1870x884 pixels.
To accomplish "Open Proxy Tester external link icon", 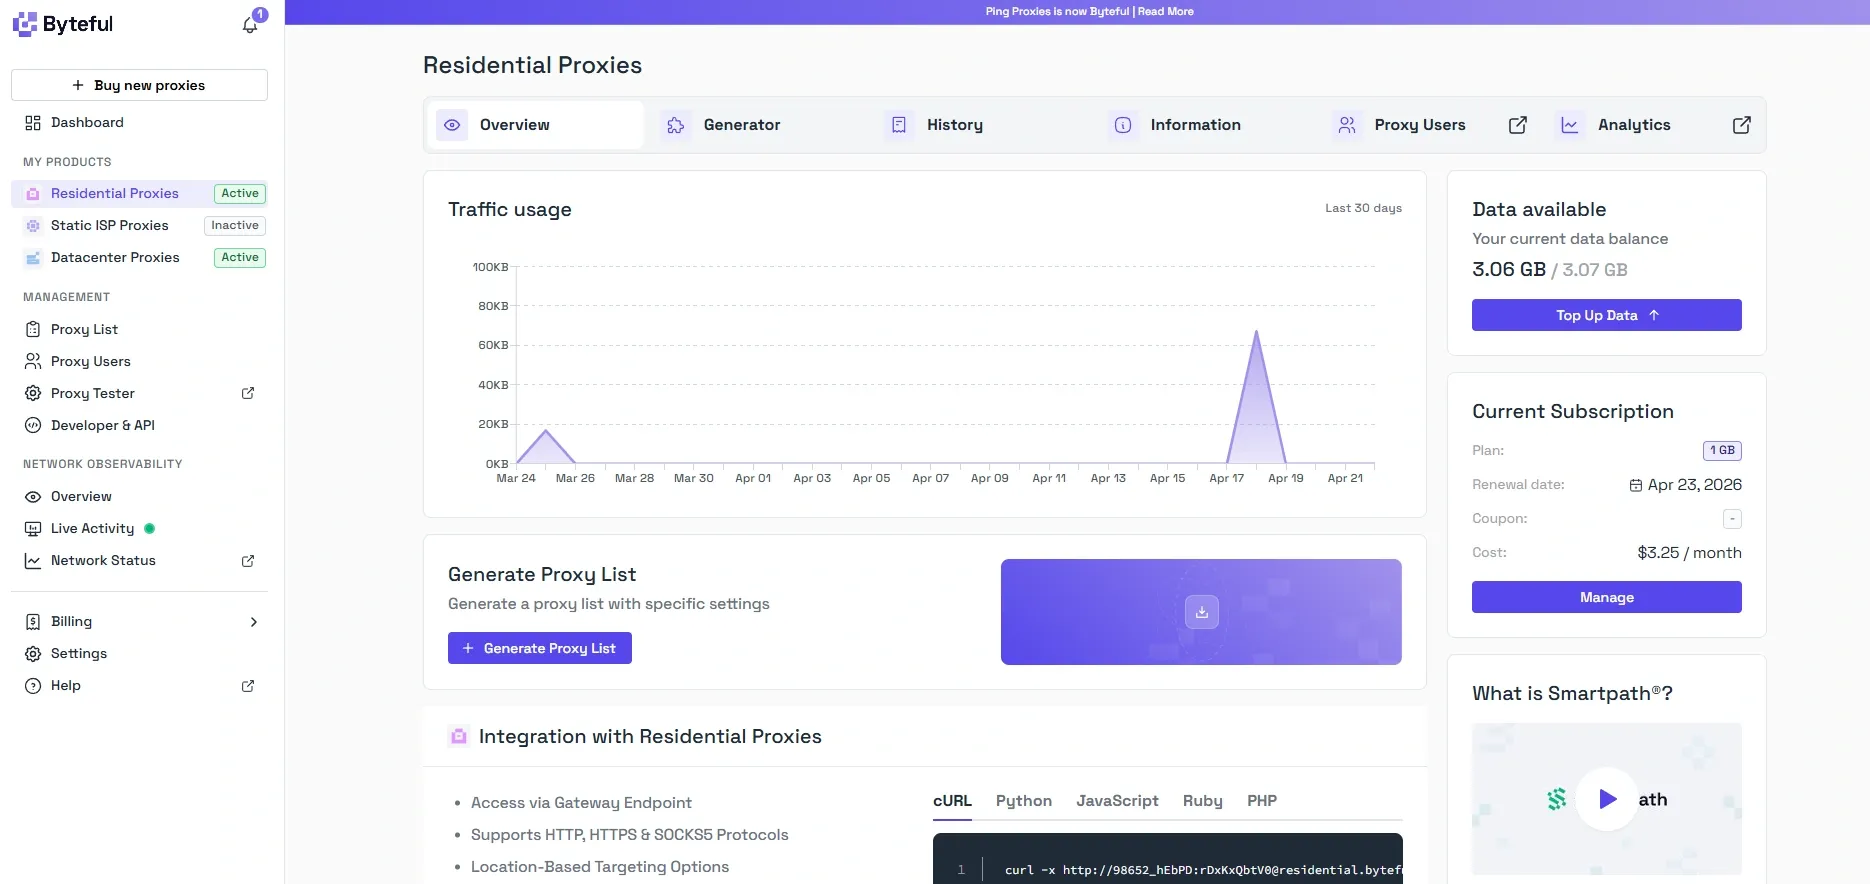I will 248,393.
